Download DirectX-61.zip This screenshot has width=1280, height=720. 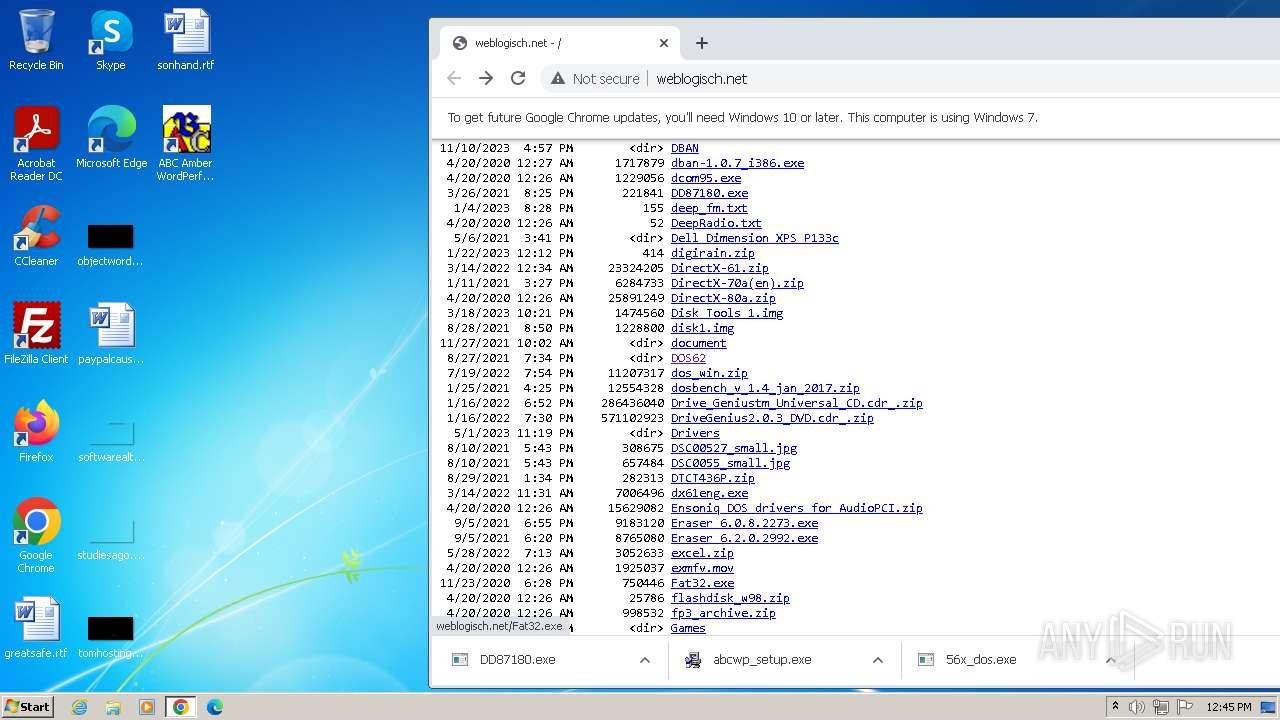point(720,268)
